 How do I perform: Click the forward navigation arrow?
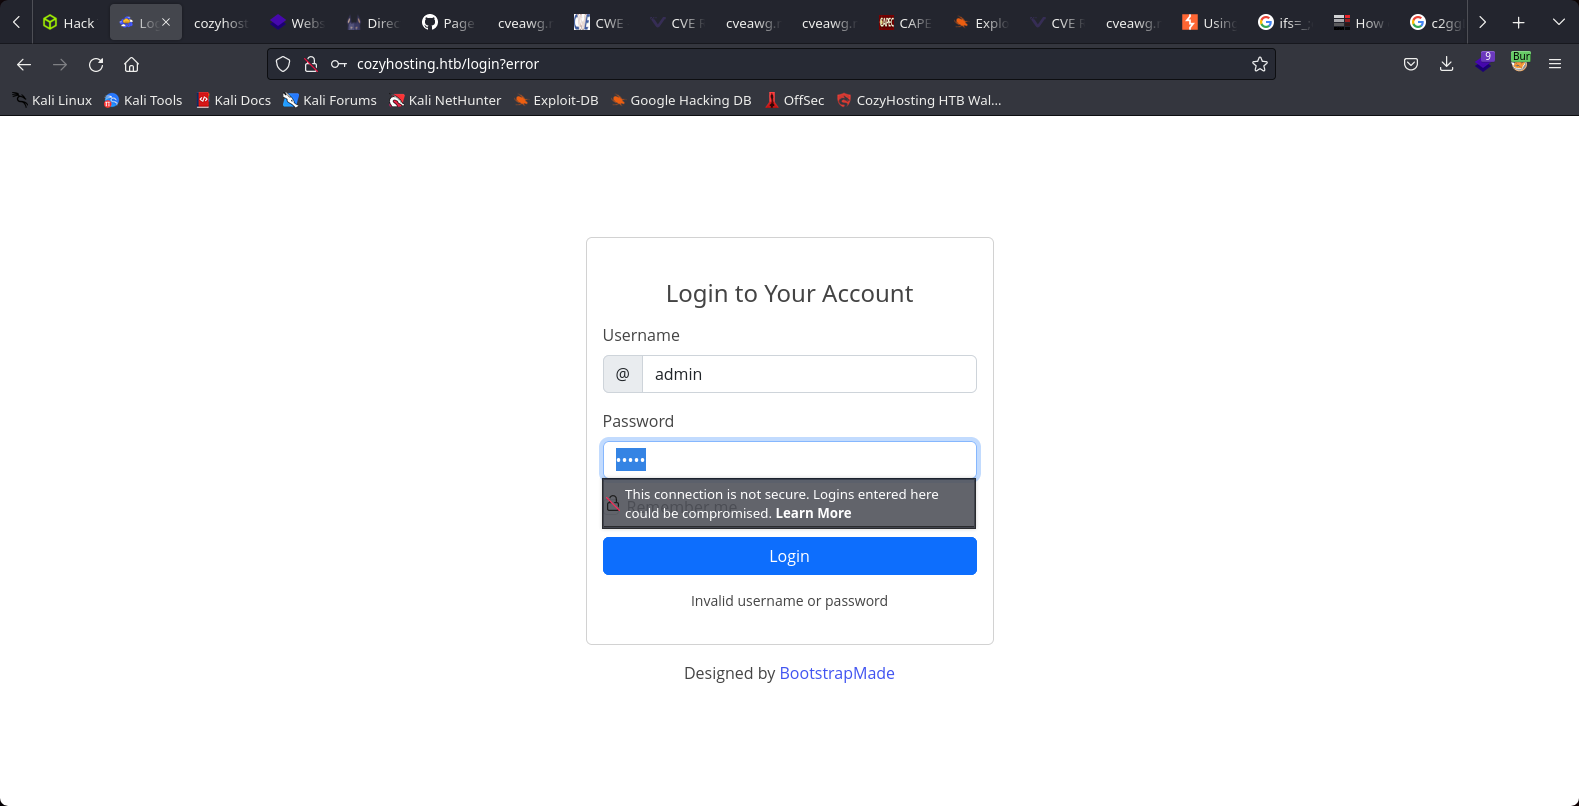pyautogui.click(x=60, y=64)
